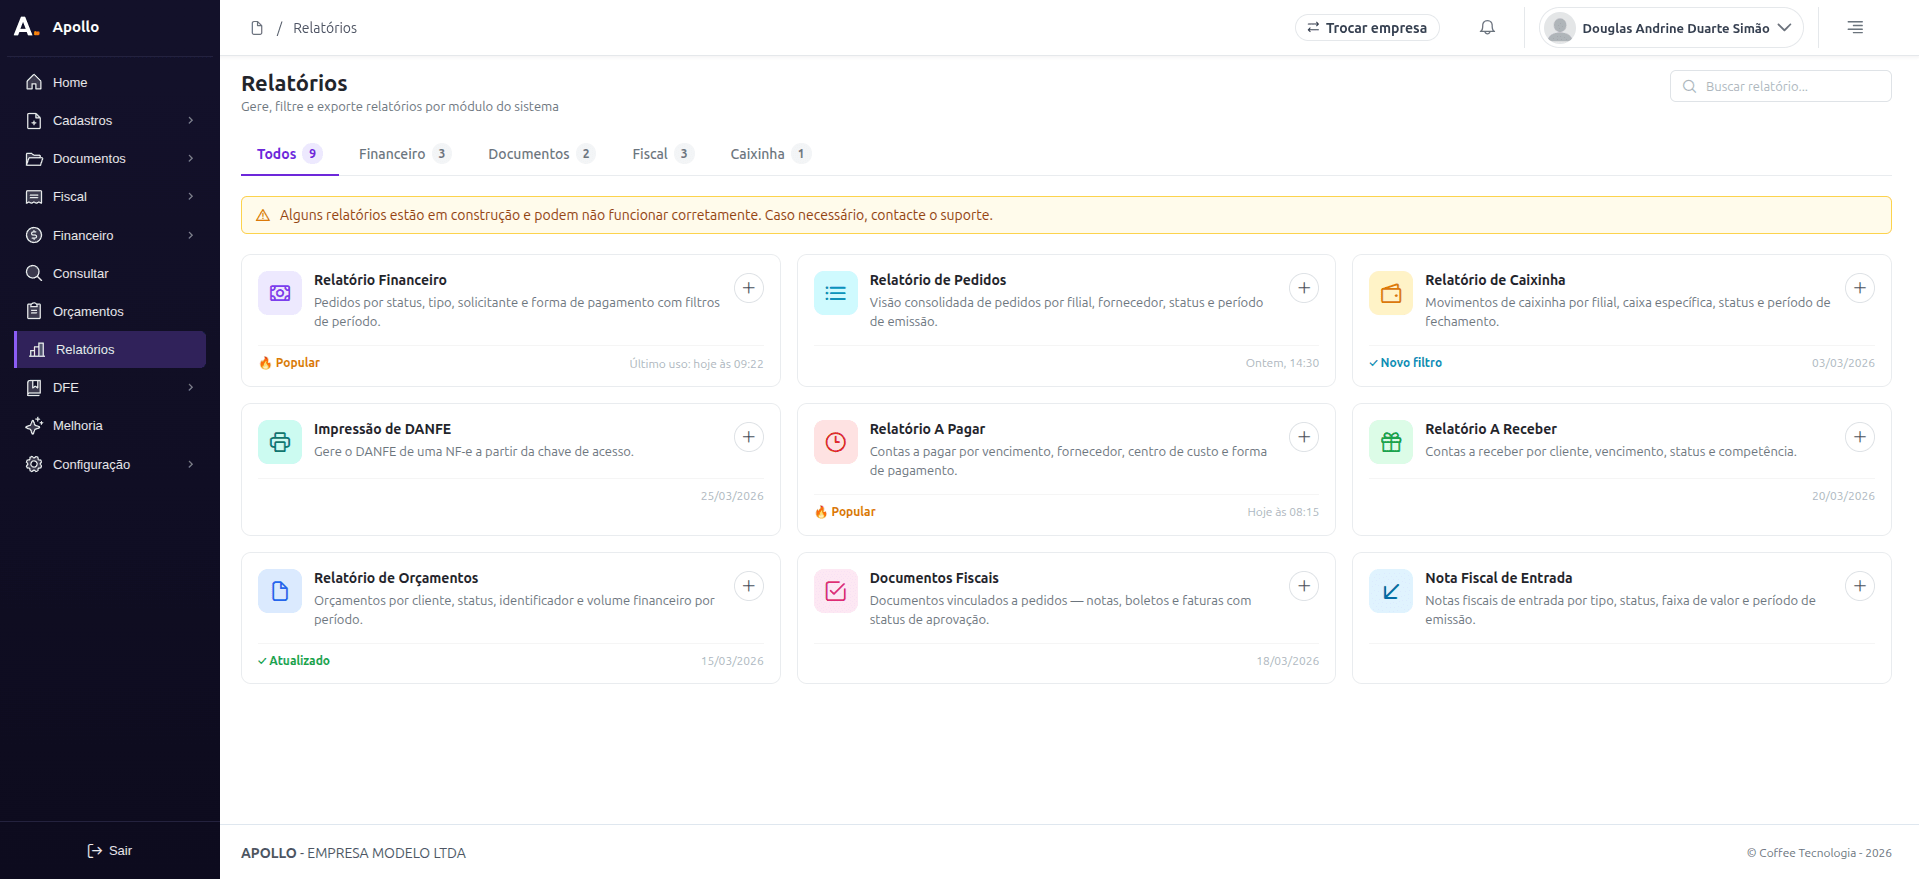This screenshot has width=1919, height=879.
Task: Click the Sair logout link
Action: (x=110, y=850)
